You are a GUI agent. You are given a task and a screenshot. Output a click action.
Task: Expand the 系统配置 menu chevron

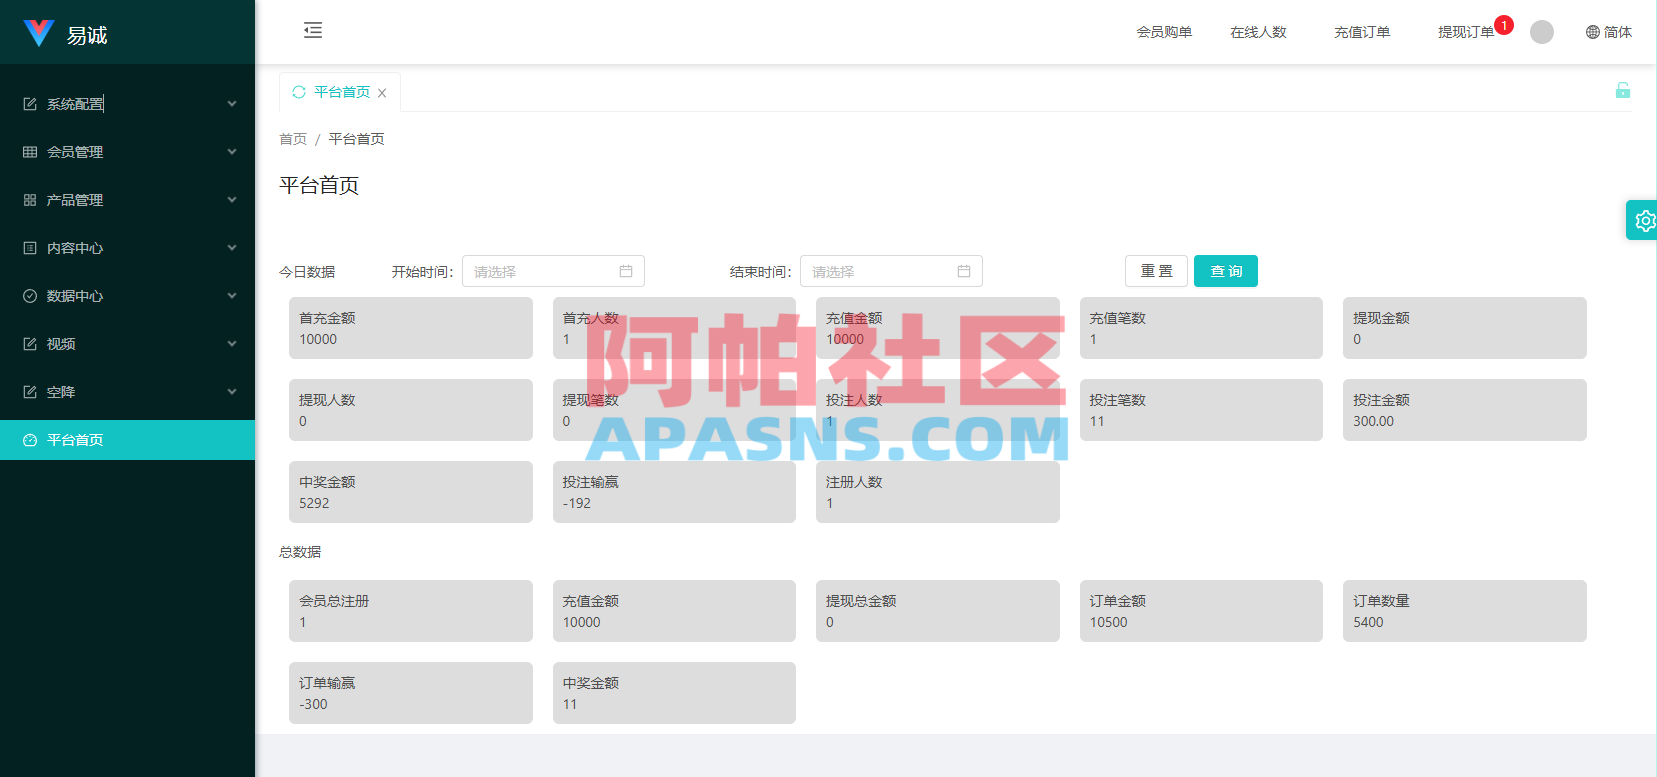click(x=232, y=104)
